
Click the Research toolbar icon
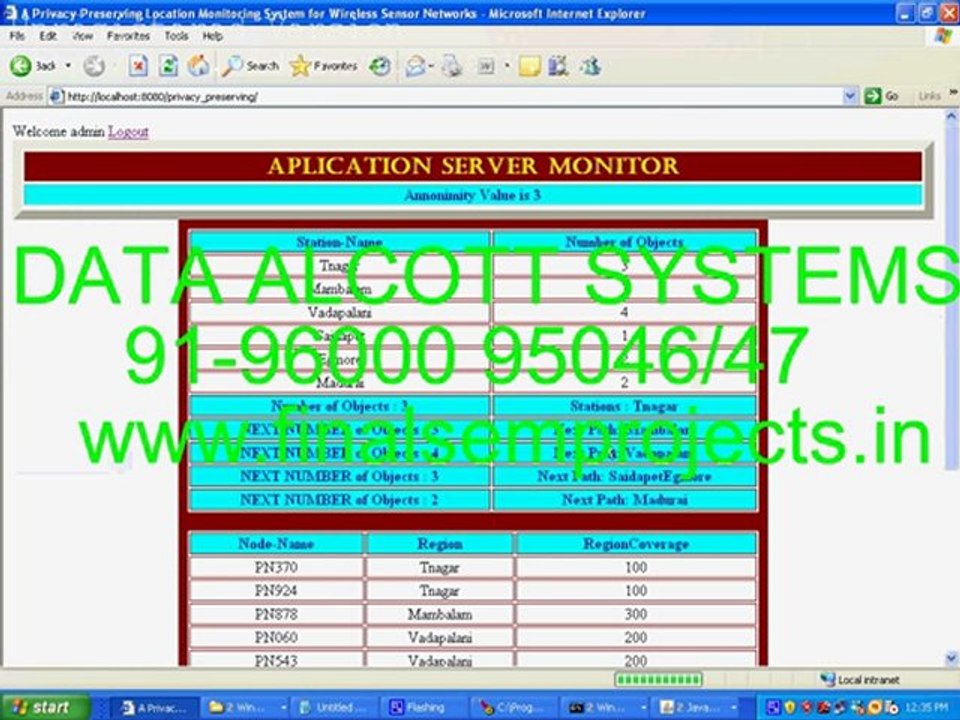click(x=558, y=66)
